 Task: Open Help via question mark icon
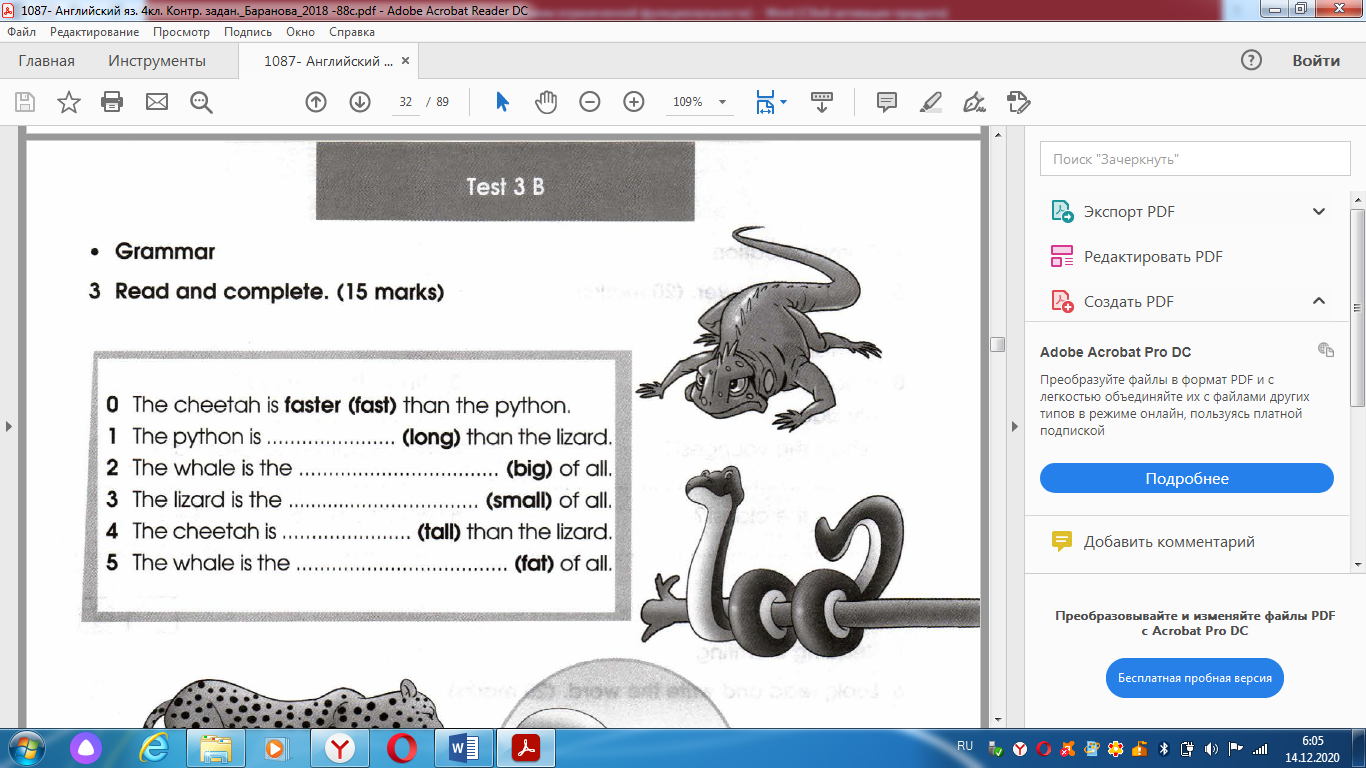[x=1251, y=60]
